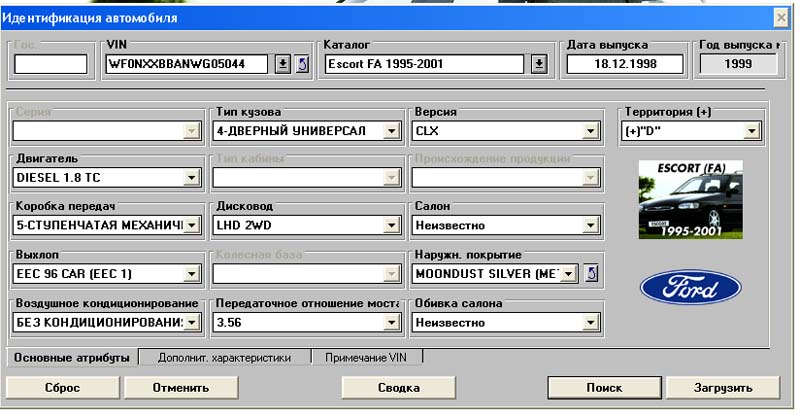Click into the Дата выпуска date field

pyautogui.click(x=624, y=64)
